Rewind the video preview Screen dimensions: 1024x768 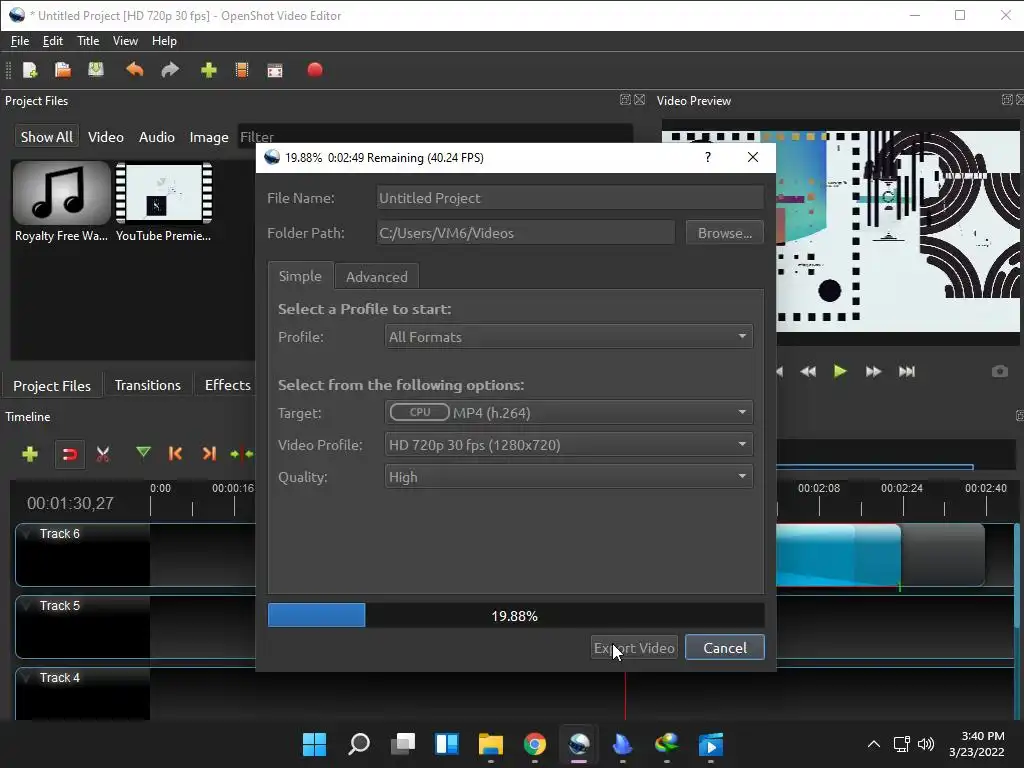808,372
